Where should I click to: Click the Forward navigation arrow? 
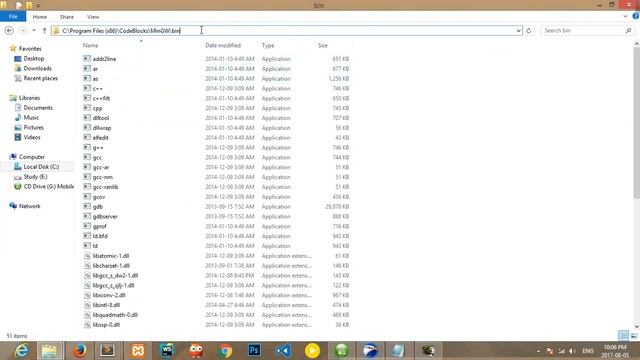23,31
